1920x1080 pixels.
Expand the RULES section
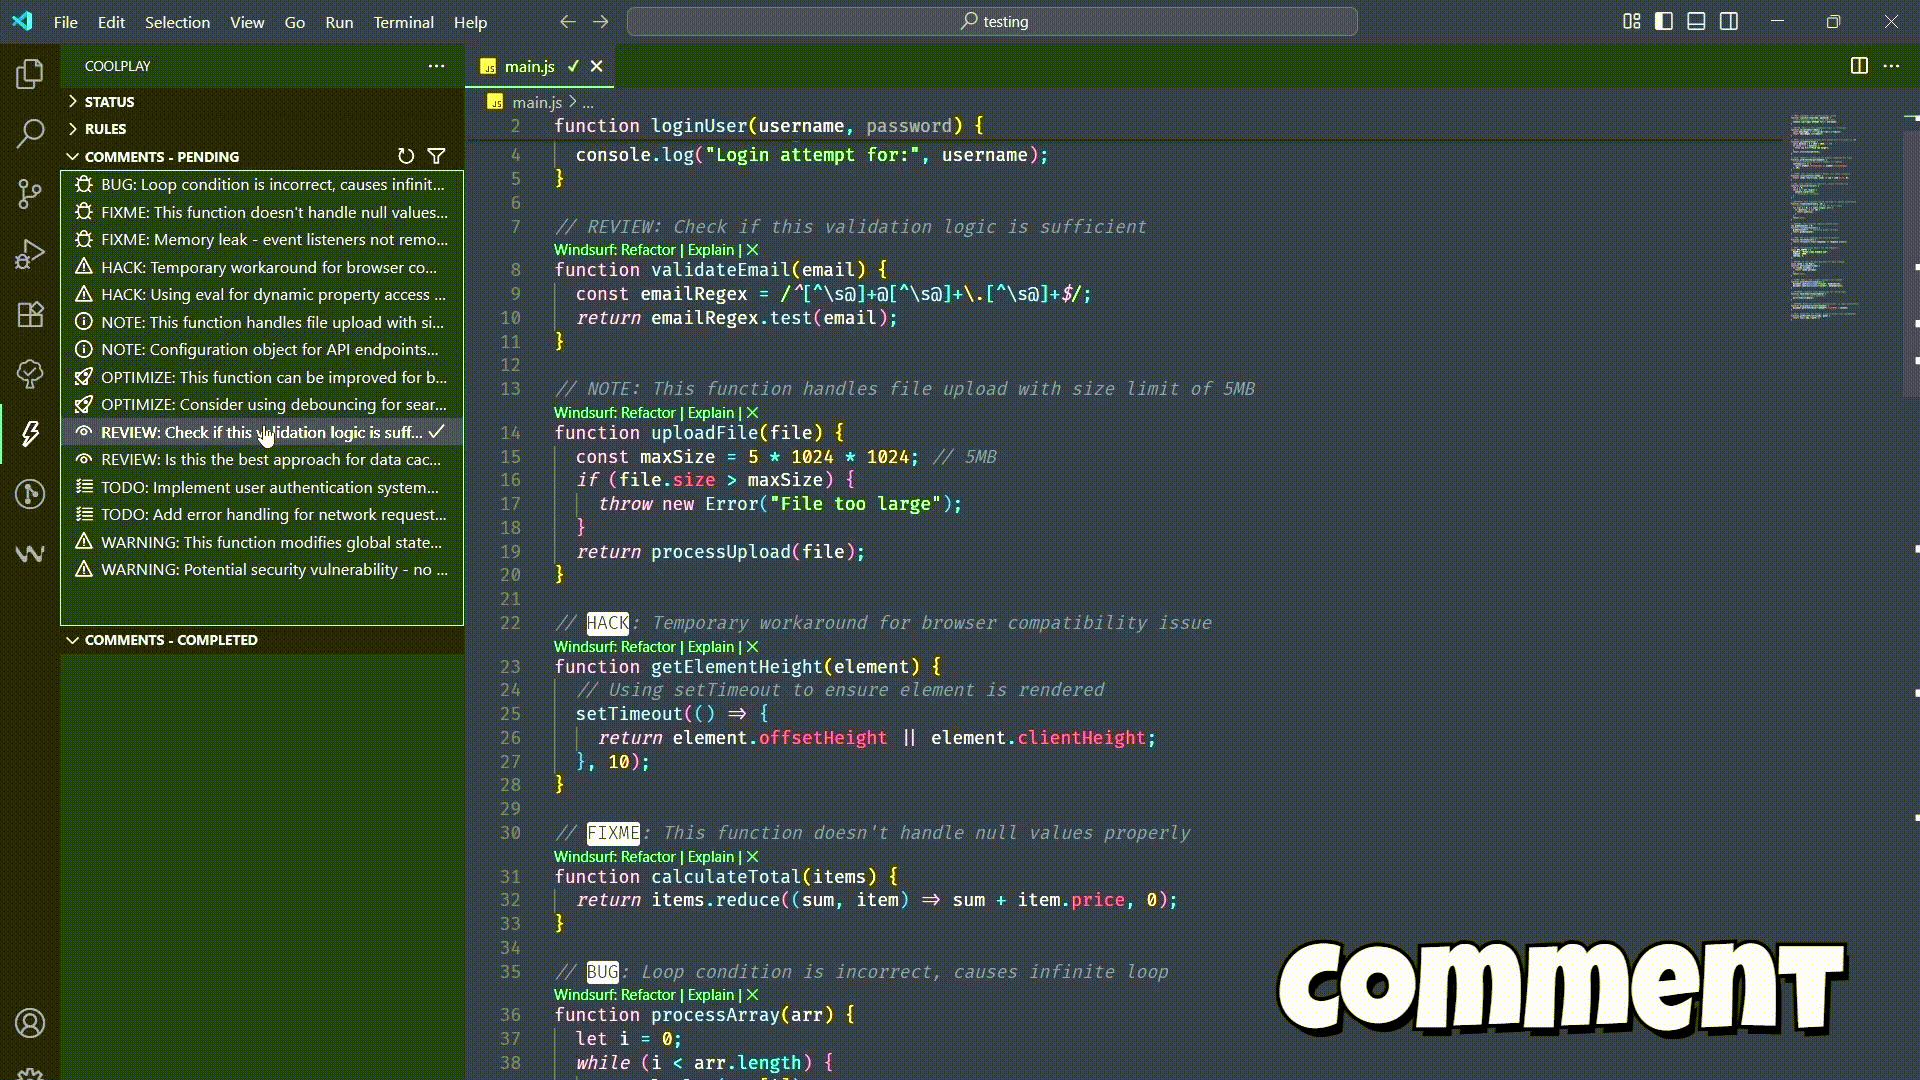click(104, 128)
